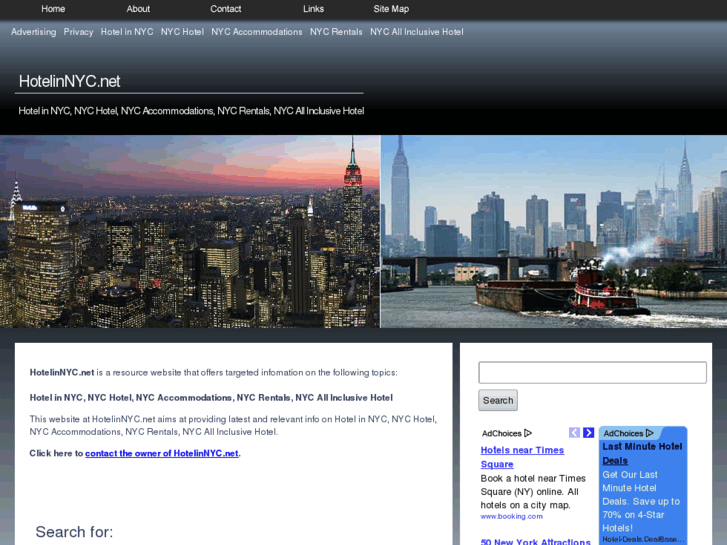Click 'Get Our Last Minute Hotel' ad text

coord(641,501)
